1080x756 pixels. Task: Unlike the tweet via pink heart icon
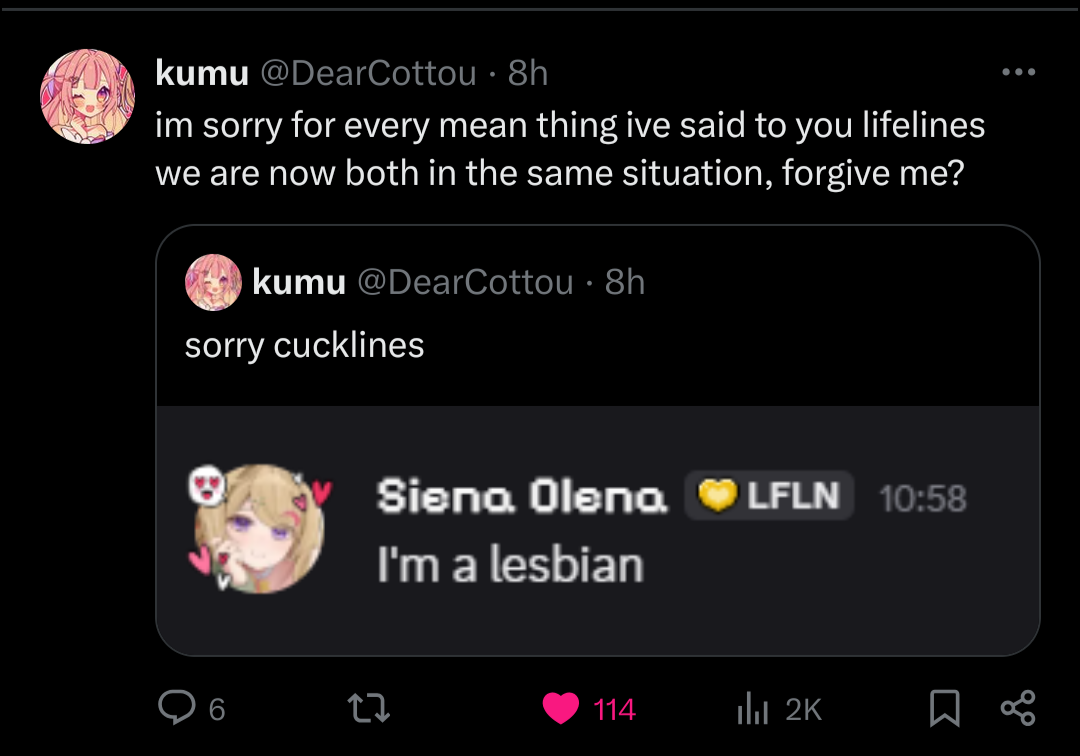(x=561, y=708)
